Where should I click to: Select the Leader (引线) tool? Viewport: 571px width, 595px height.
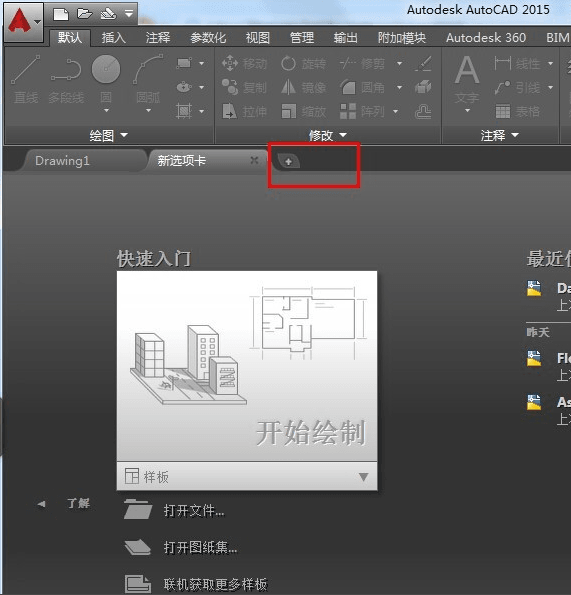coord(517,88)
